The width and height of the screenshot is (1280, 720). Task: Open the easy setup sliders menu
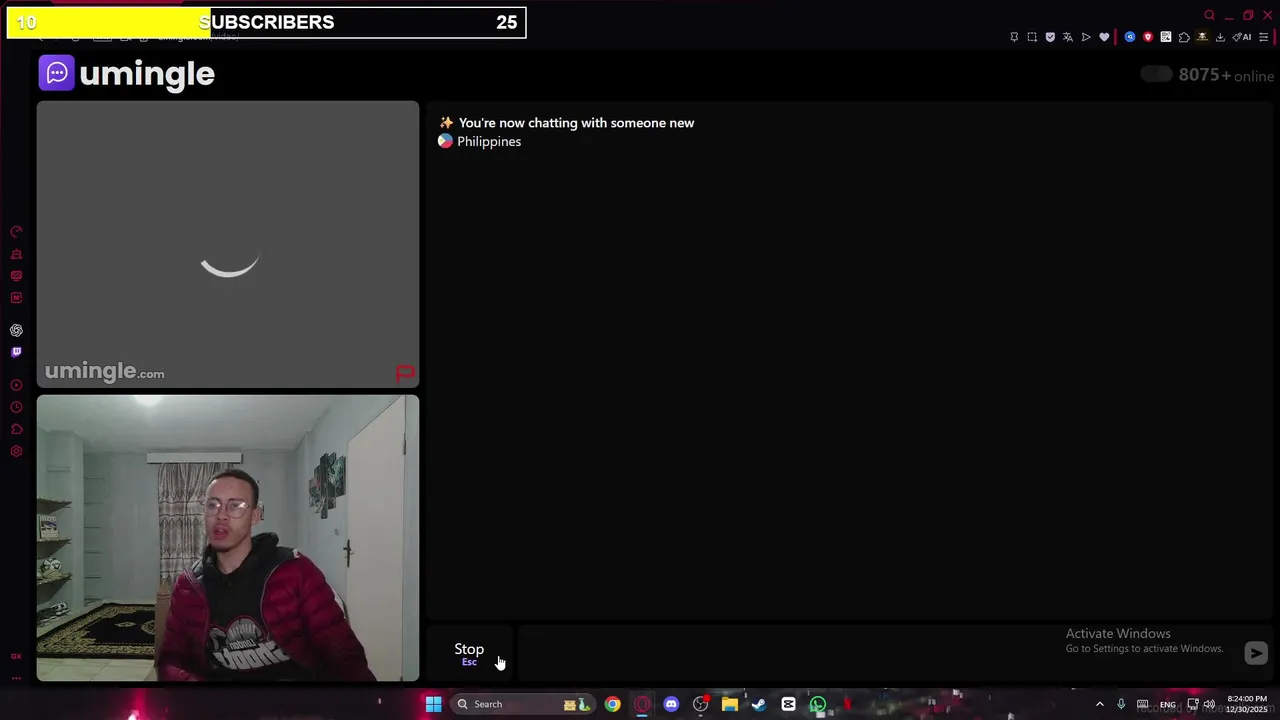[1264, 37]
